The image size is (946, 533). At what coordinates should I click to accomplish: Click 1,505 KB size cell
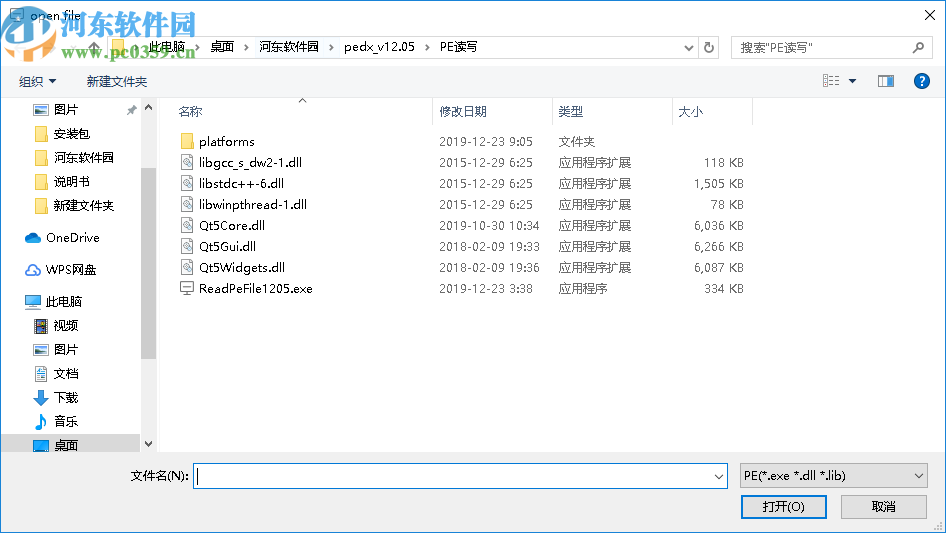(718, 184)
